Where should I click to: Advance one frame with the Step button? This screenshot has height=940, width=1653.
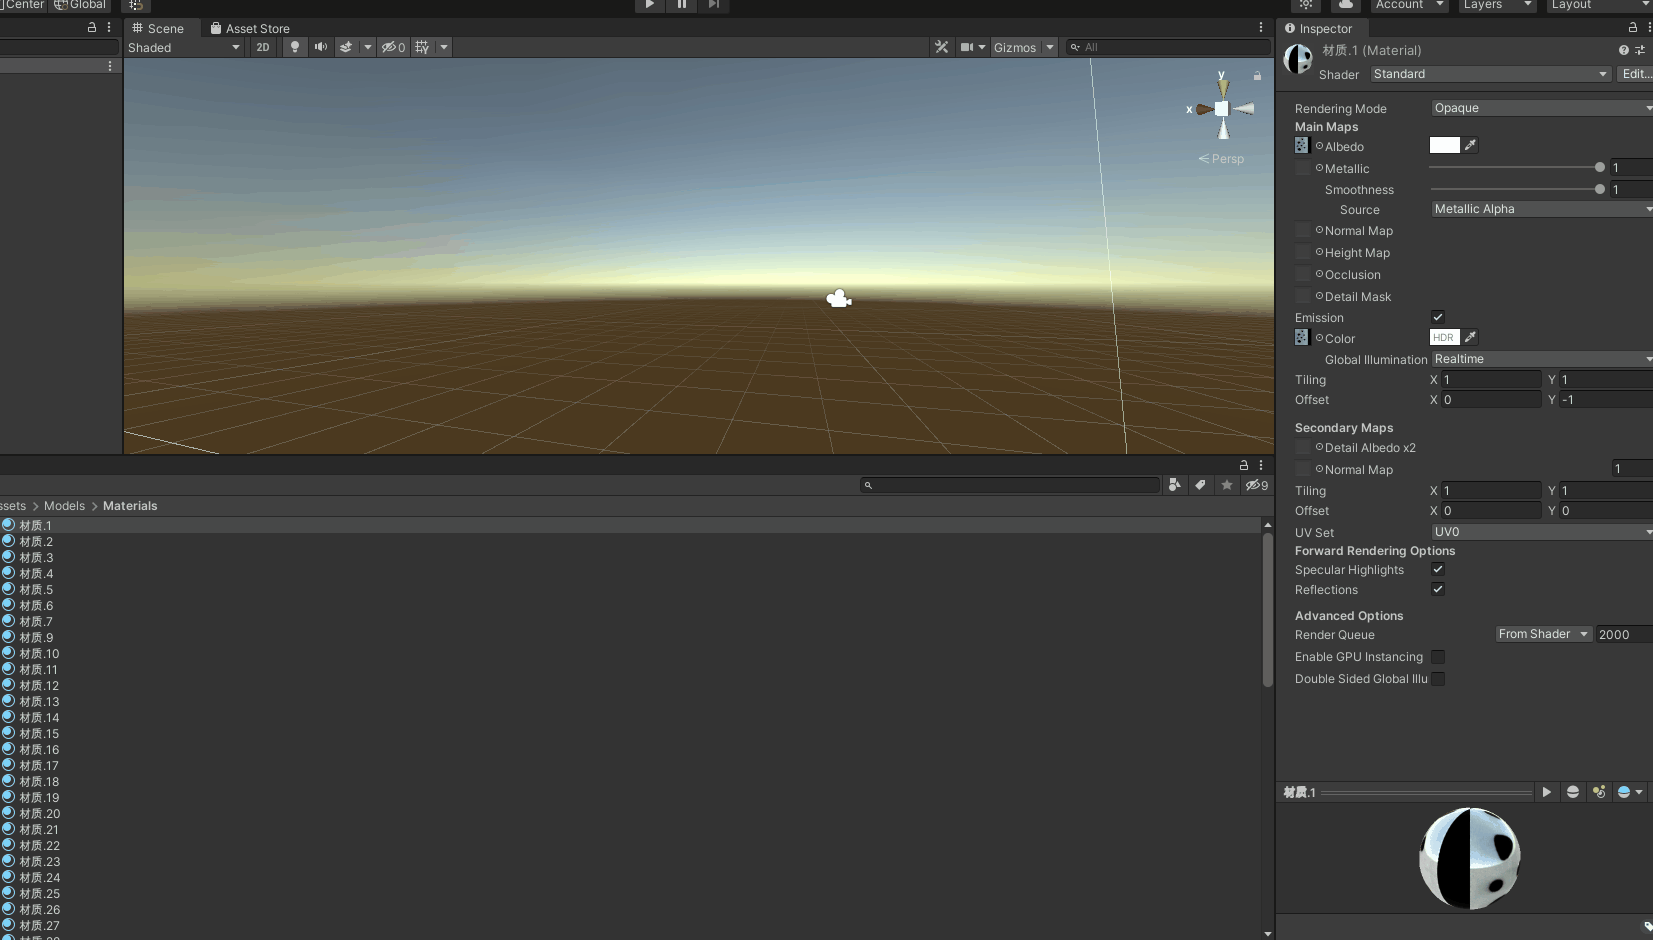pyautogui.click(x=714, y=5)
